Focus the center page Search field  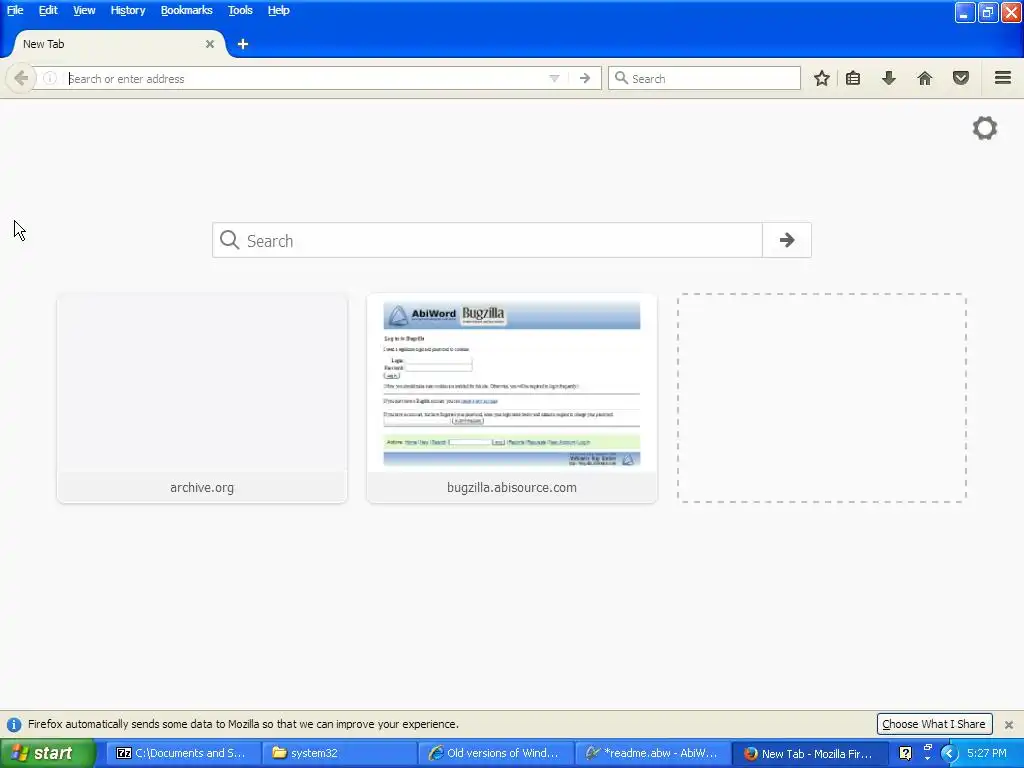pyautogui.click(x=487, y=240)
